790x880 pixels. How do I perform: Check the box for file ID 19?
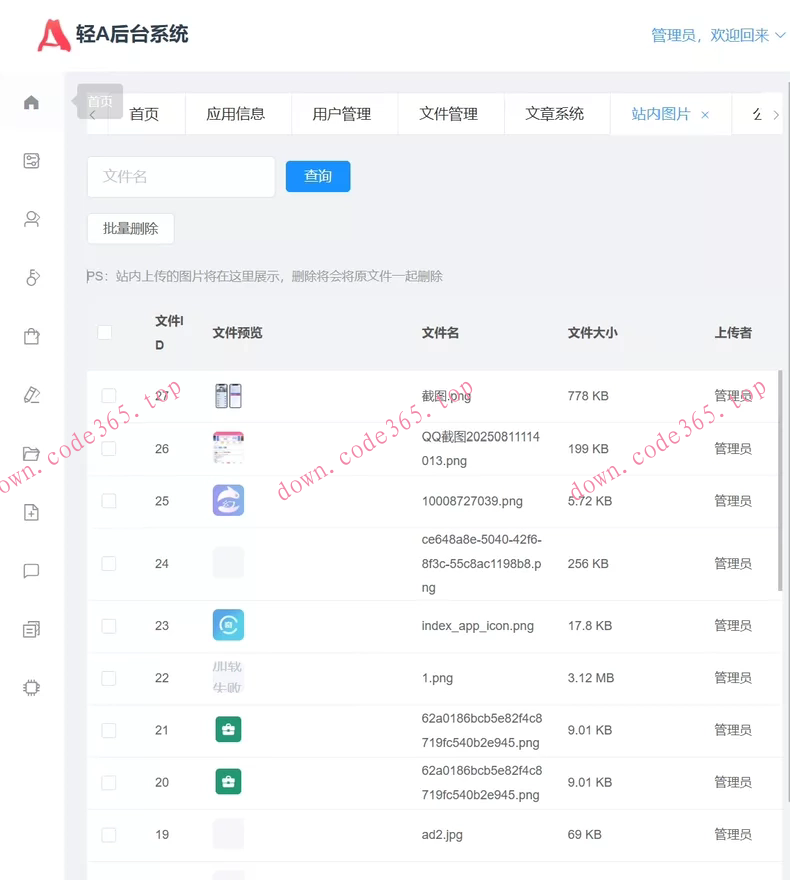(109, 835)
